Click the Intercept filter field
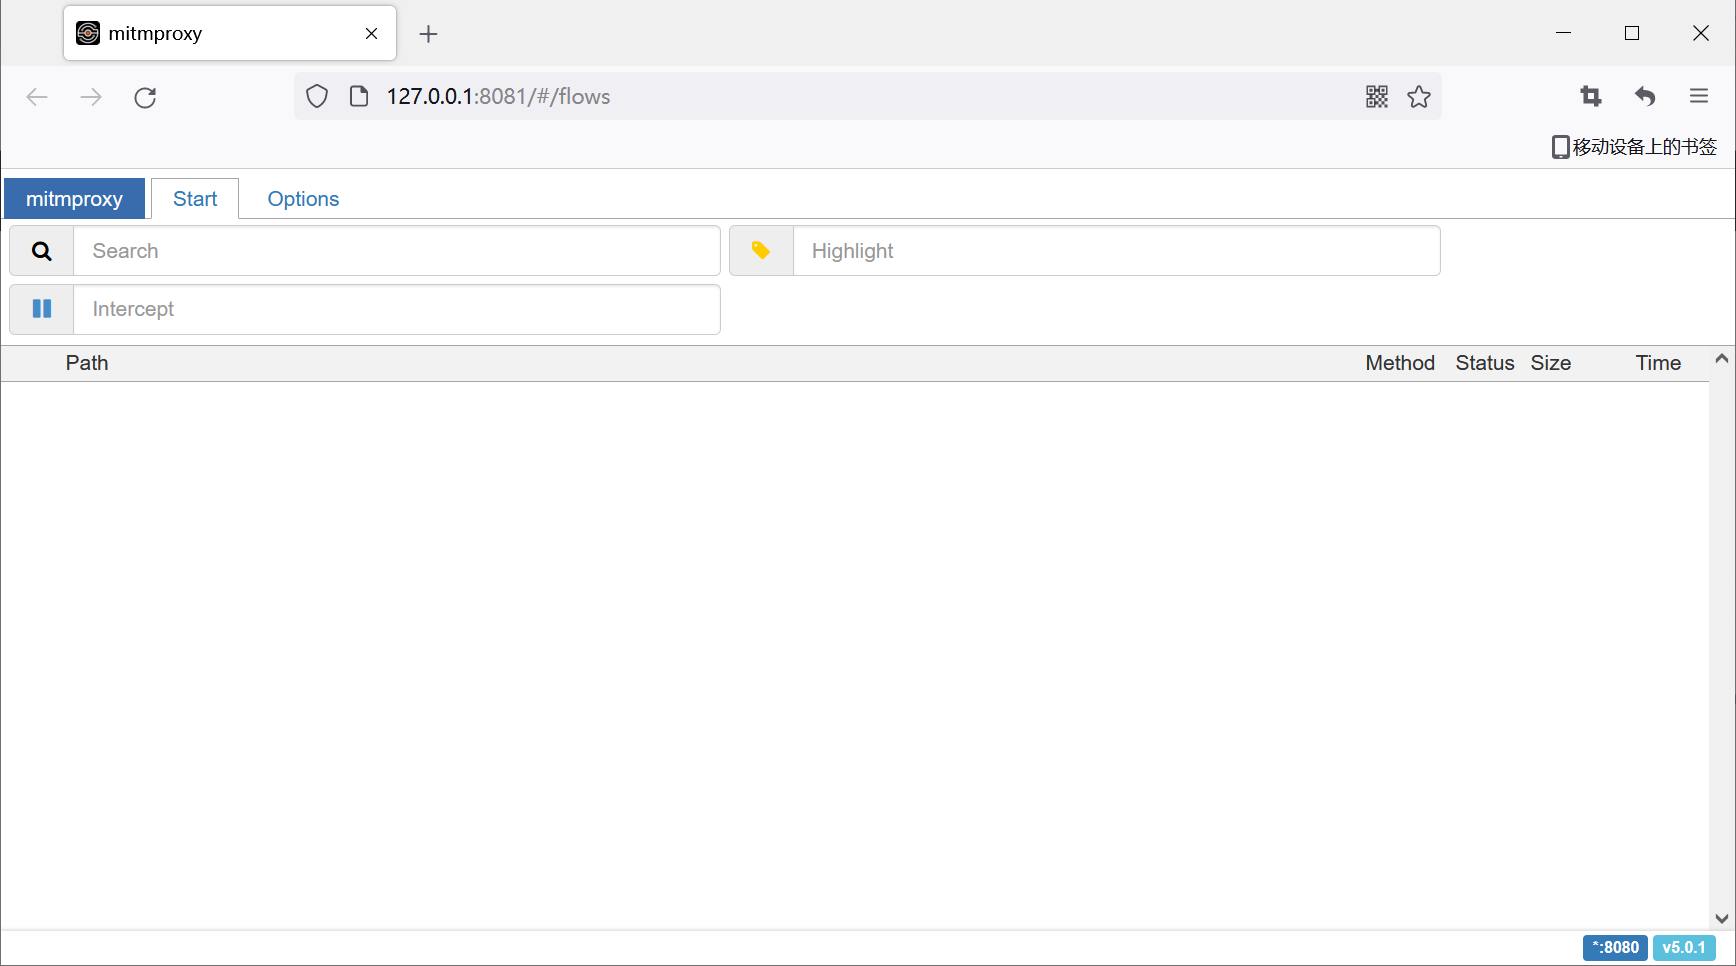This screenshot has height=966, width=1736. click(396, 309)
